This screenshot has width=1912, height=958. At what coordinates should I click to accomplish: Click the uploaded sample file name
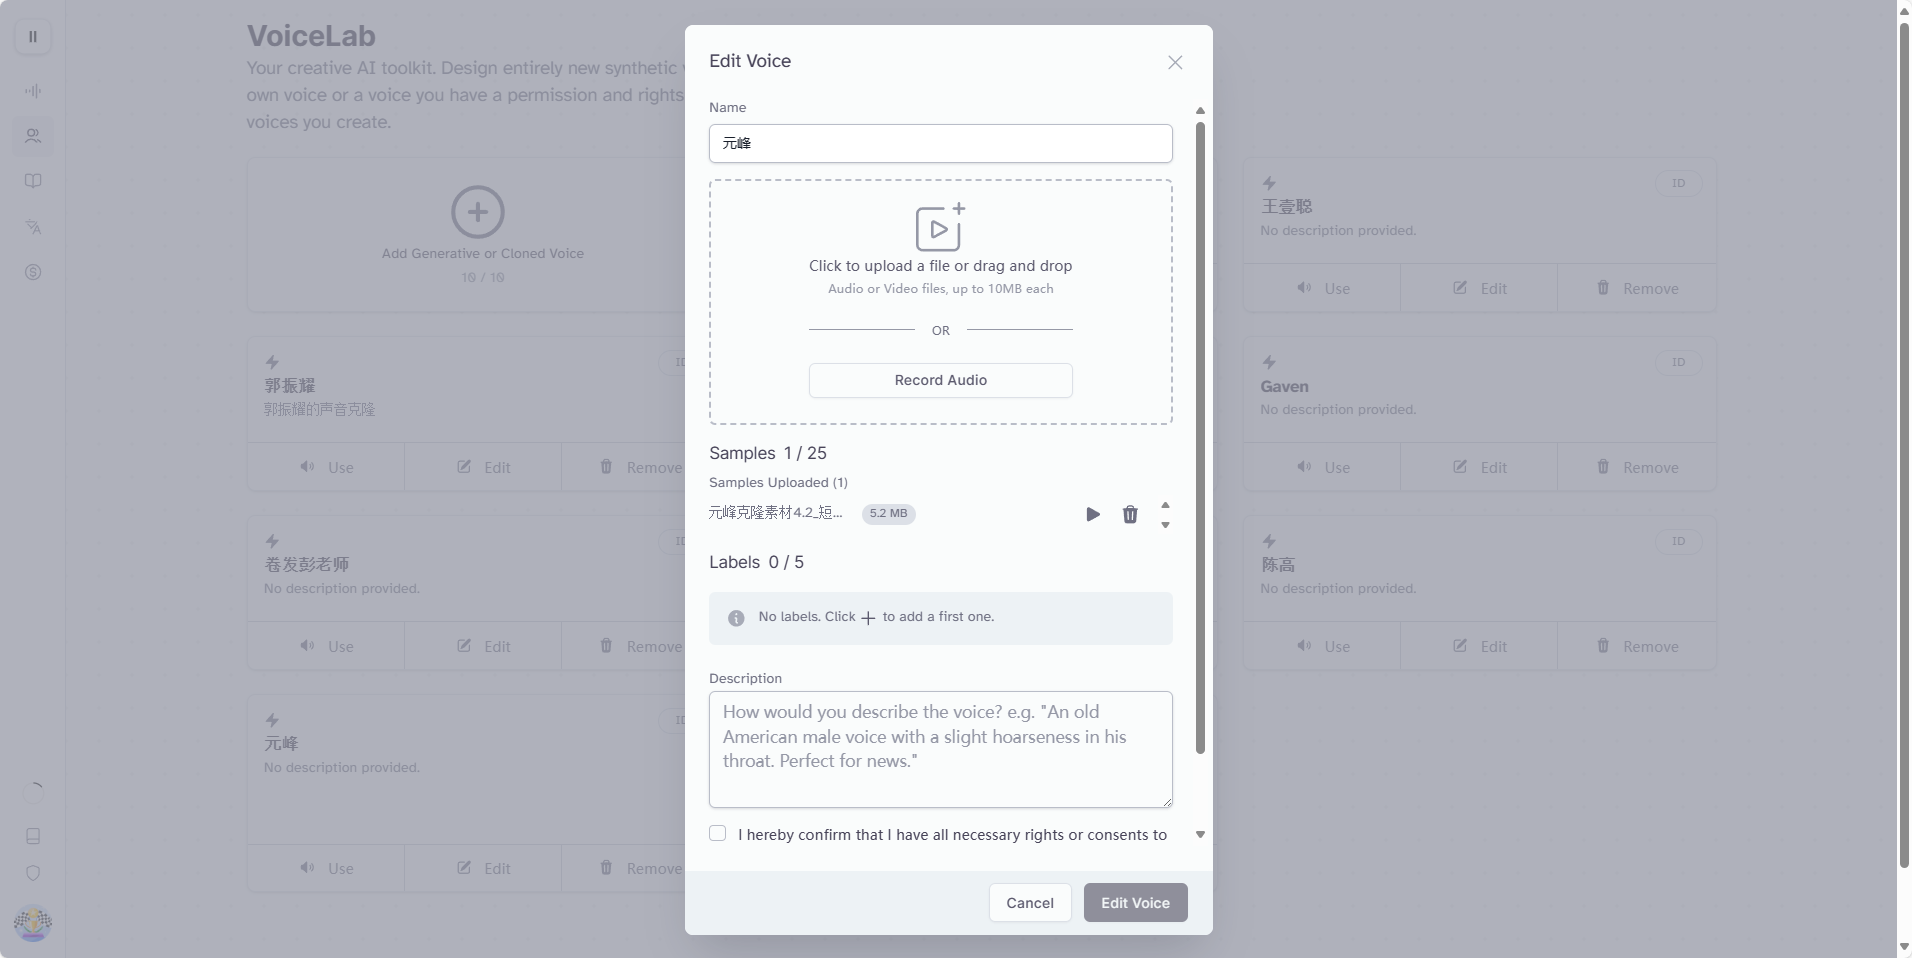click(x=776, y=513)
